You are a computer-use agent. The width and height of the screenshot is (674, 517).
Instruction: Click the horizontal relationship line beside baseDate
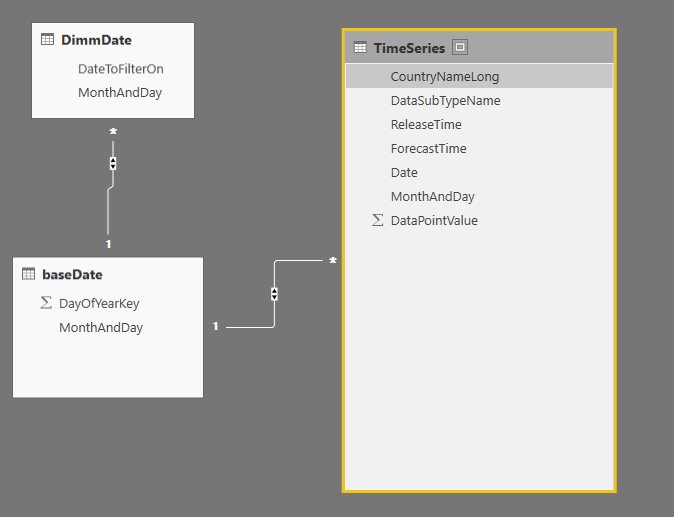tap(249, 327)
